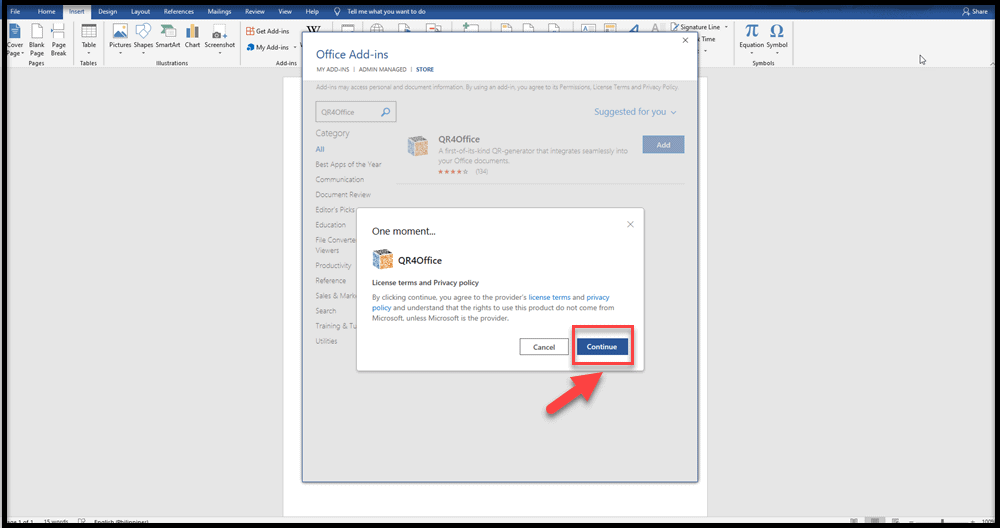
Task: Click the Signature Line button
Action: [695, 27]
